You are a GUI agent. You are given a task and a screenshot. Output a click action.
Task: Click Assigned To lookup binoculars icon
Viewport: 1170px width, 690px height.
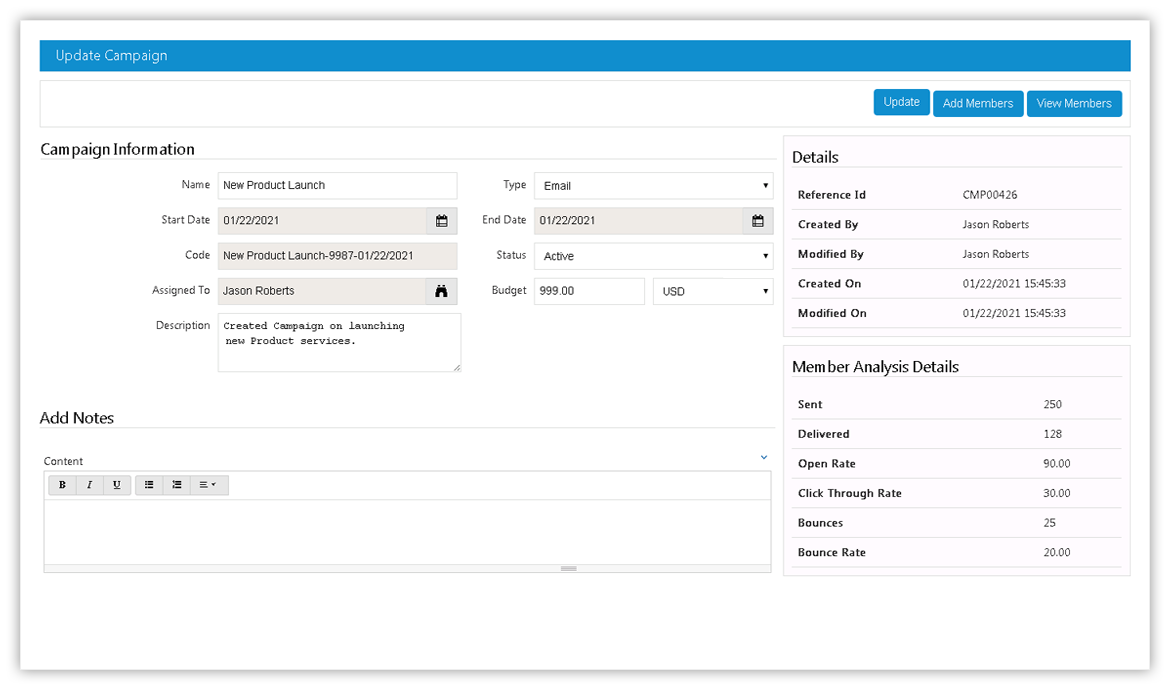pyautogui.click(x=441, y=291)
